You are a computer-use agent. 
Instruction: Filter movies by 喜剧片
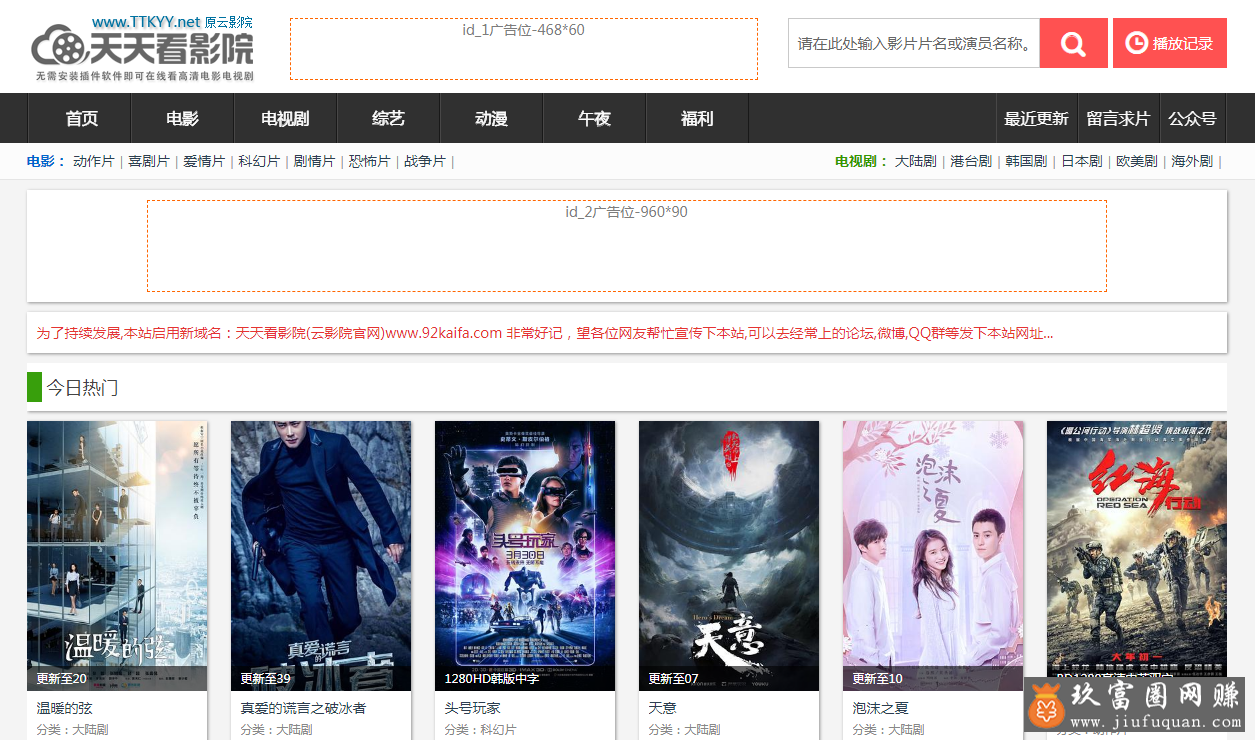(149, 161)
